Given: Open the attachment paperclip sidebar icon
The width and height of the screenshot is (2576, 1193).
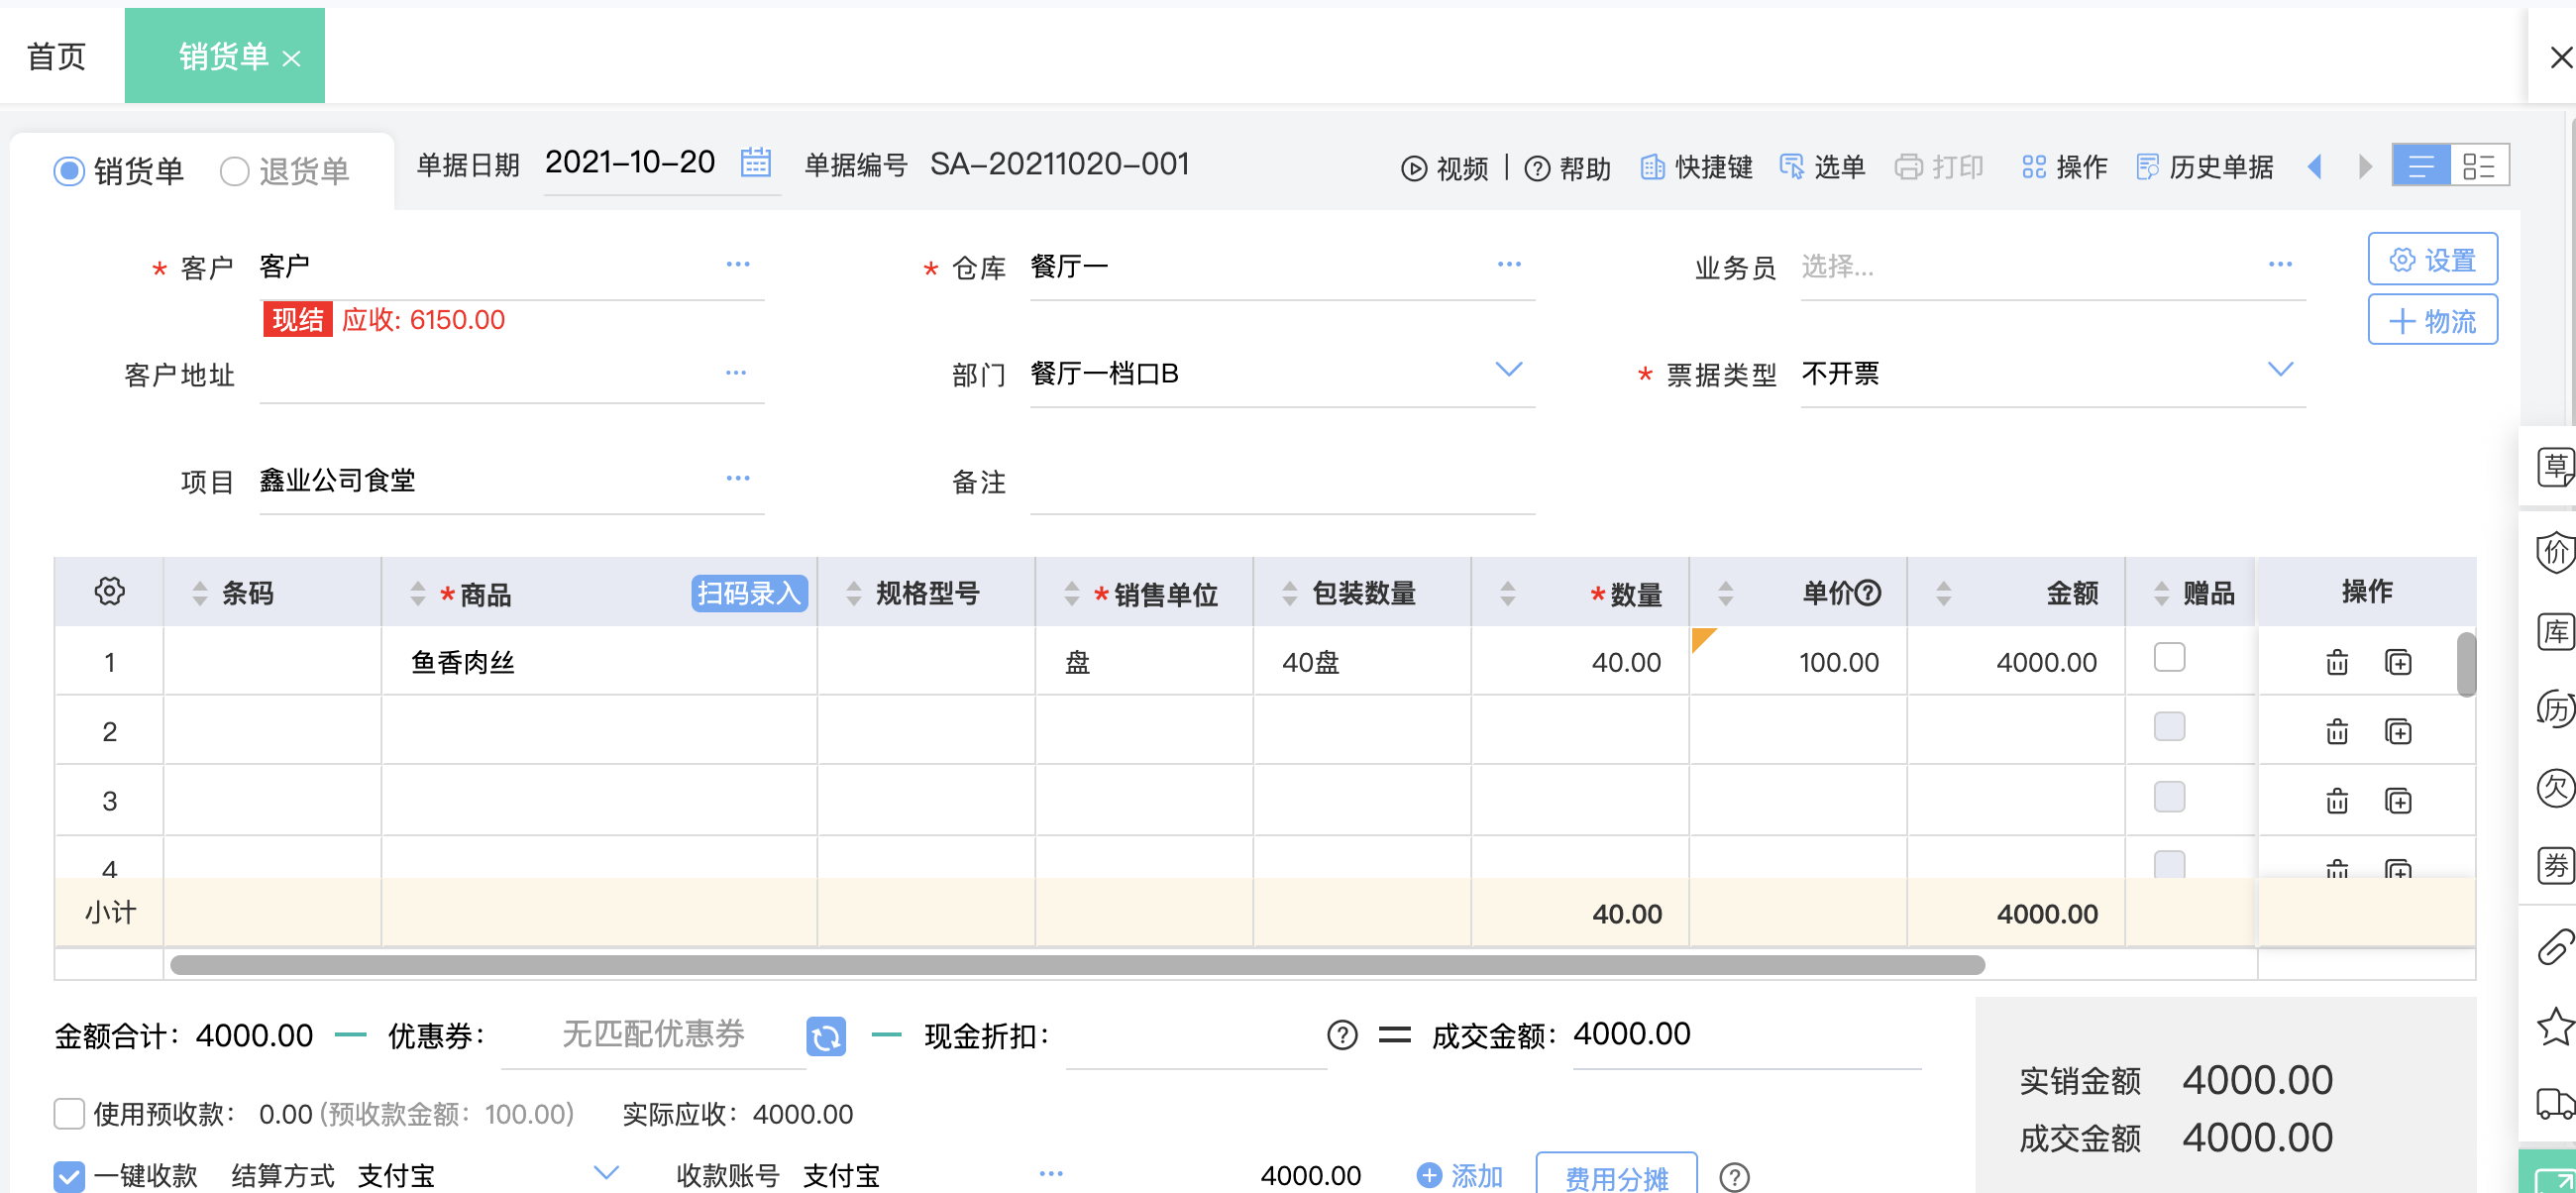Looking at the screenshot, I should coord(2555,947).
